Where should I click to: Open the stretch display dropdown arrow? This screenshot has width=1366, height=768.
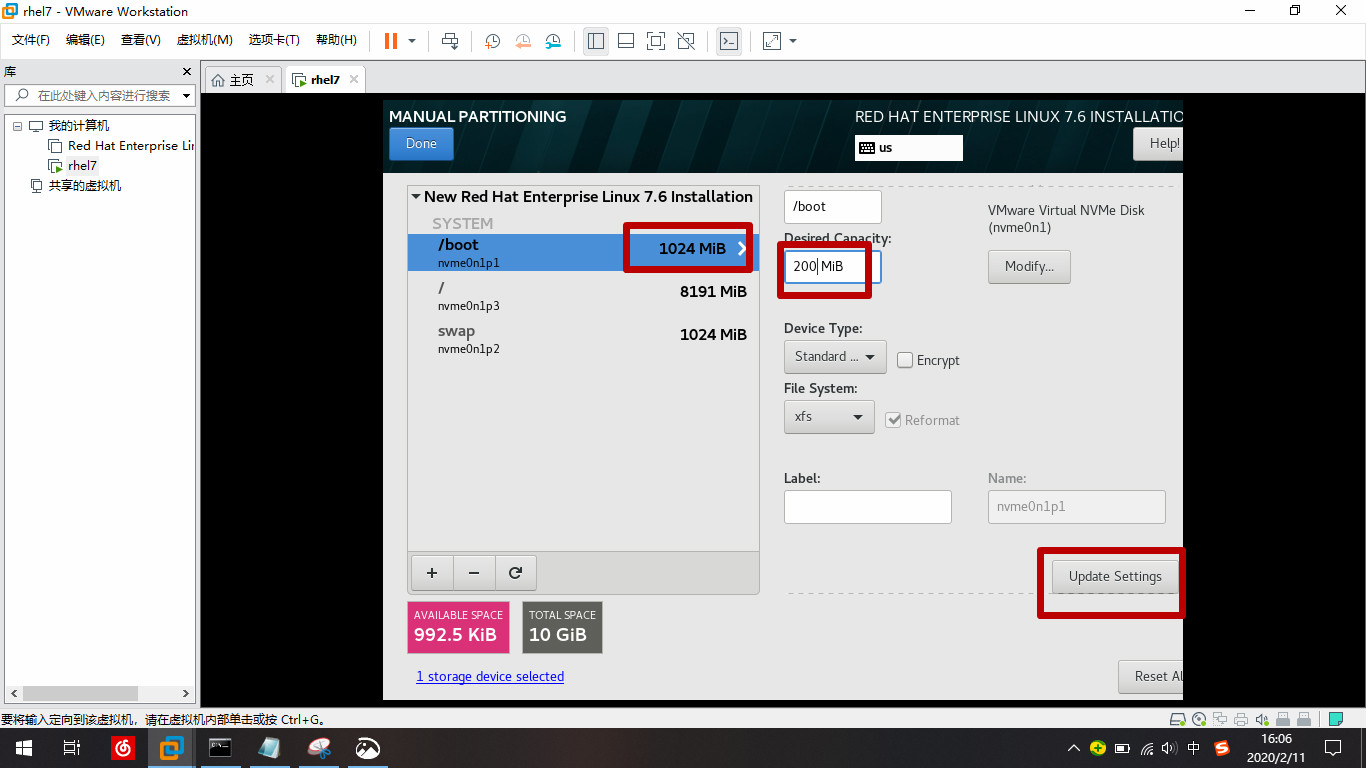[793, 41]
